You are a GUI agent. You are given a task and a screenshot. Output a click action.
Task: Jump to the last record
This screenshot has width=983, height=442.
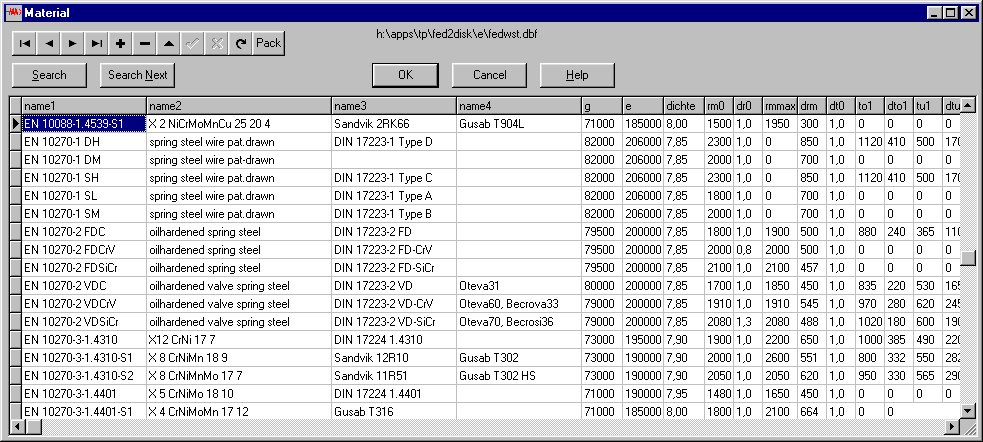[97, 43]
